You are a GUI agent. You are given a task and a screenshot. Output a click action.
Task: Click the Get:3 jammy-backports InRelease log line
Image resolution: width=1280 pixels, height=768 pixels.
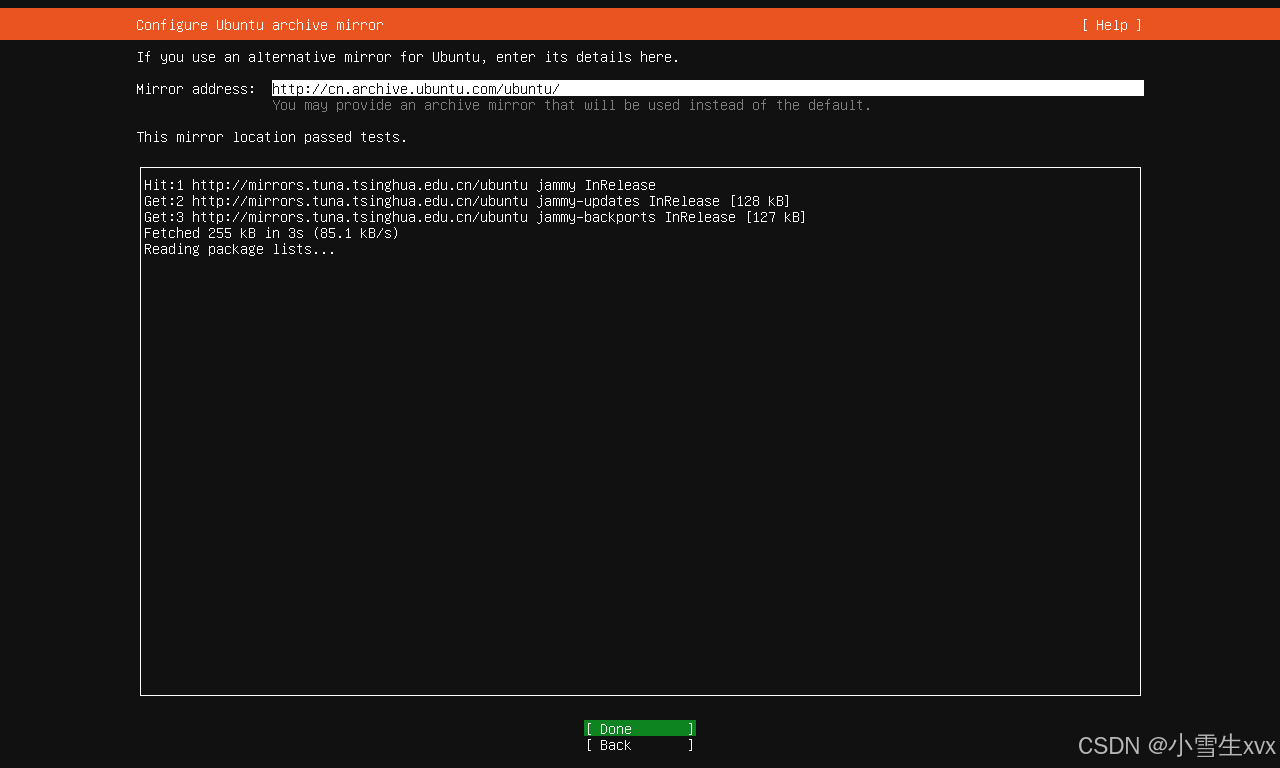tap(475, 217)
